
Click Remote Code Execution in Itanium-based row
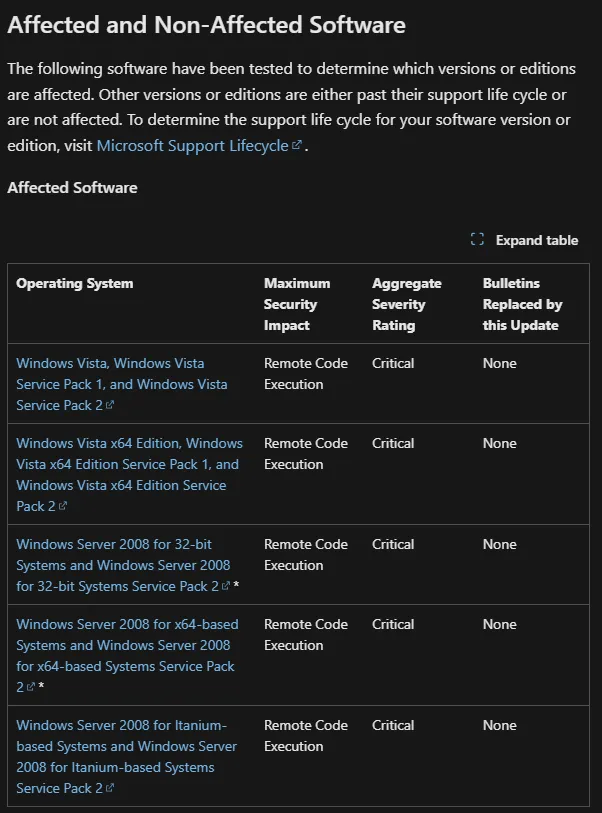pyautogui.click(x=305, y=736)
